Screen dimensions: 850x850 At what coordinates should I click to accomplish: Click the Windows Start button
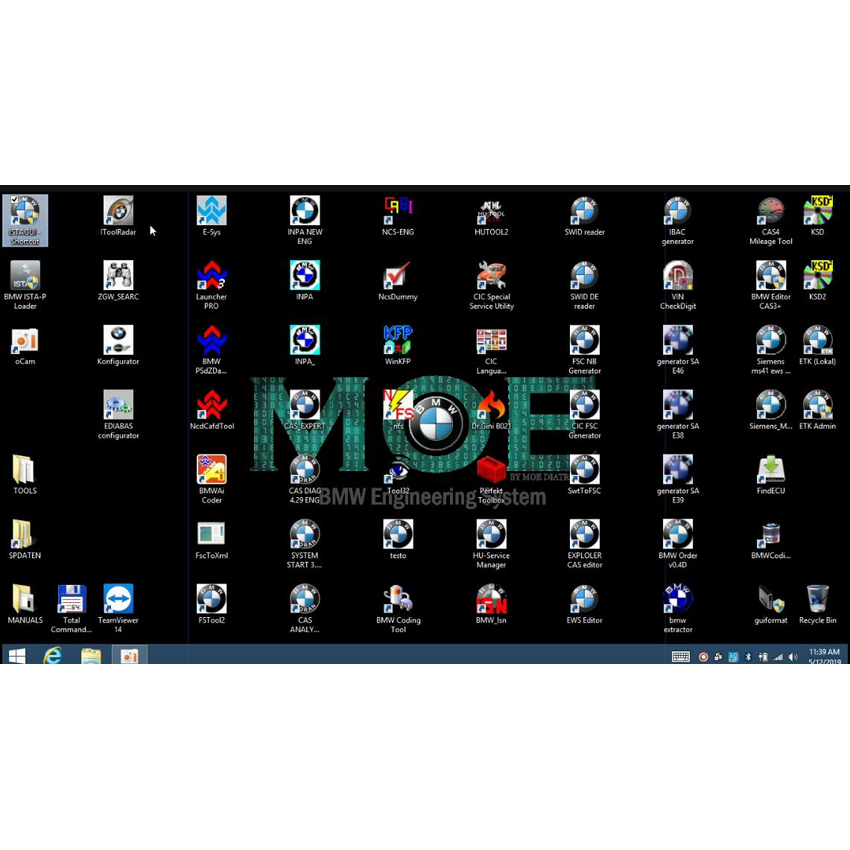click(17, 656)
